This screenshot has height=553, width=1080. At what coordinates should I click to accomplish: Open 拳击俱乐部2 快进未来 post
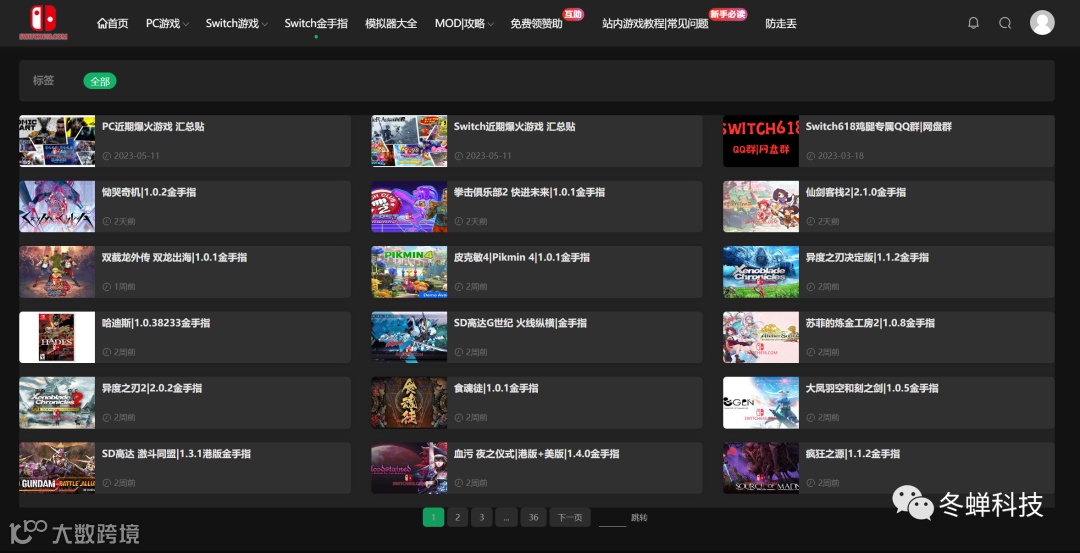click(529, 192)
